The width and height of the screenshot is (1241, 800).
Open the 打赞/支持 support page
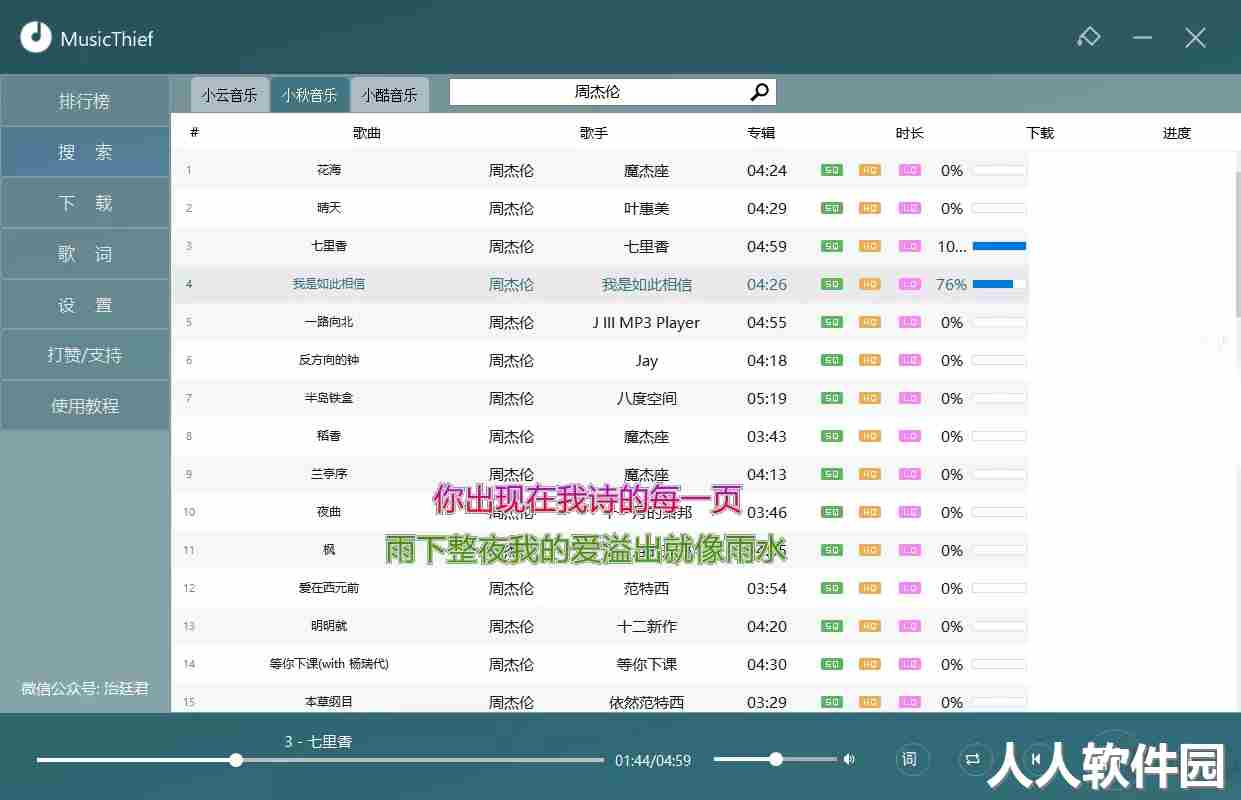coord(85,355)
